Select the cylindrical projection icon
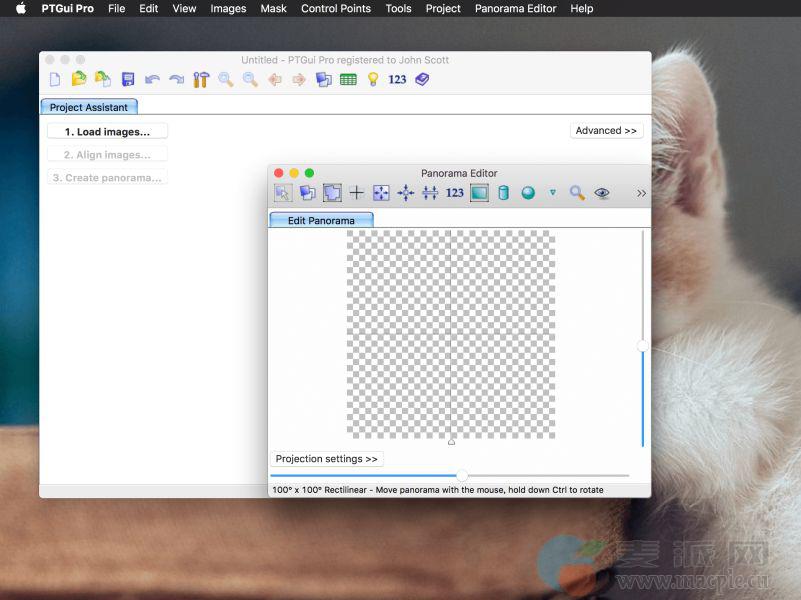801x600 pixels. 504,193
